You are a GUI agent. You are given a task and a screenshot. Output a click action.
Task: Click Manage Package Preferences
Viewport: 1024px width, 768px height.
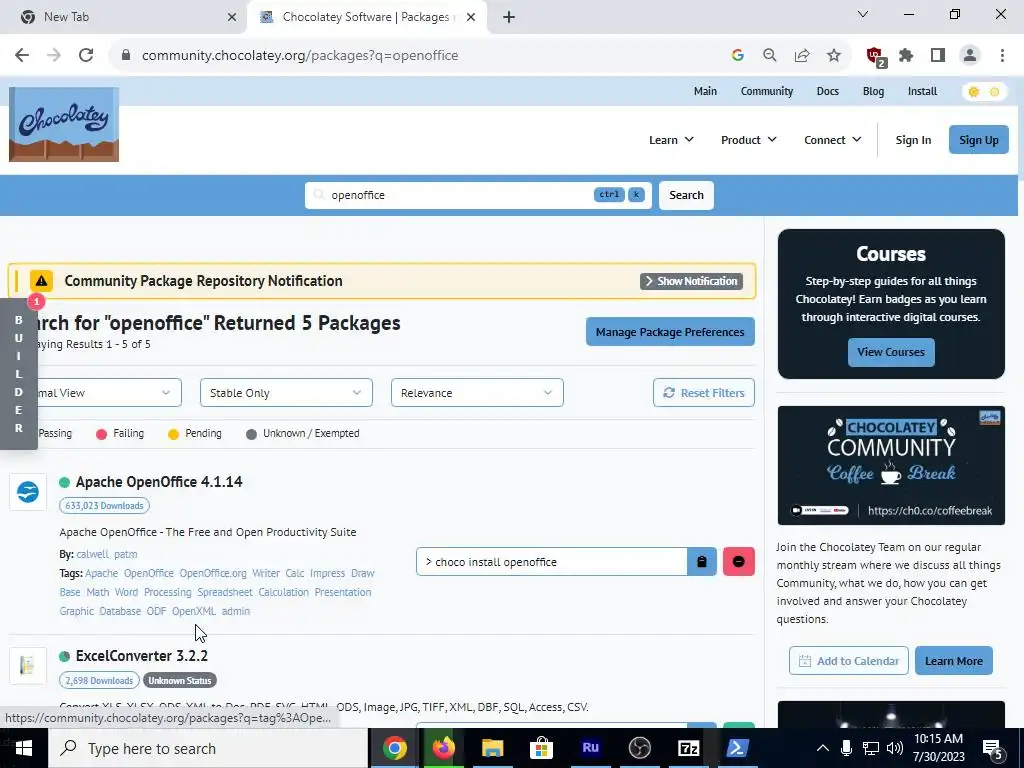(670, 332)
